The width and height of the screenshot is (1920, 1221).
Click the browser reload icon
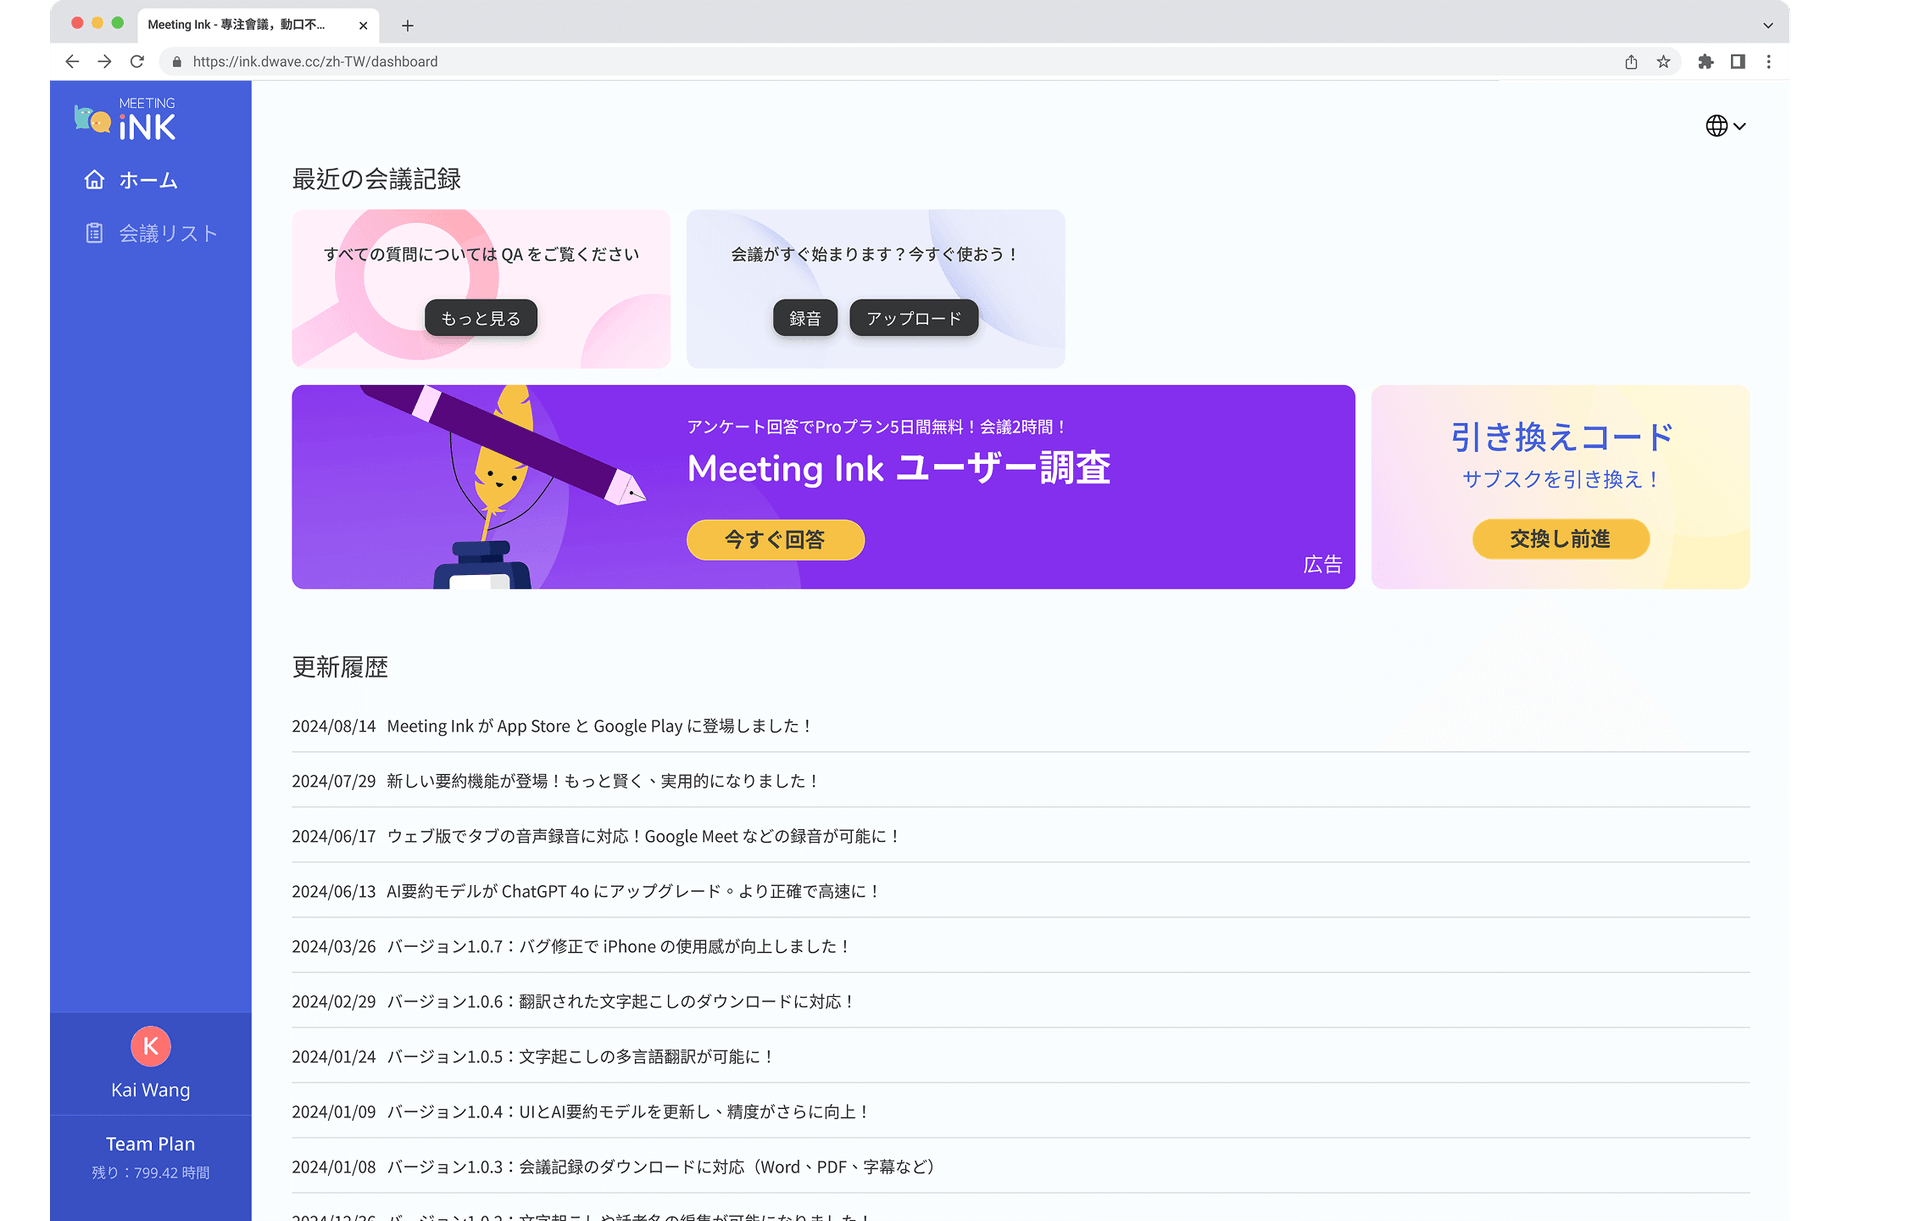137,62
